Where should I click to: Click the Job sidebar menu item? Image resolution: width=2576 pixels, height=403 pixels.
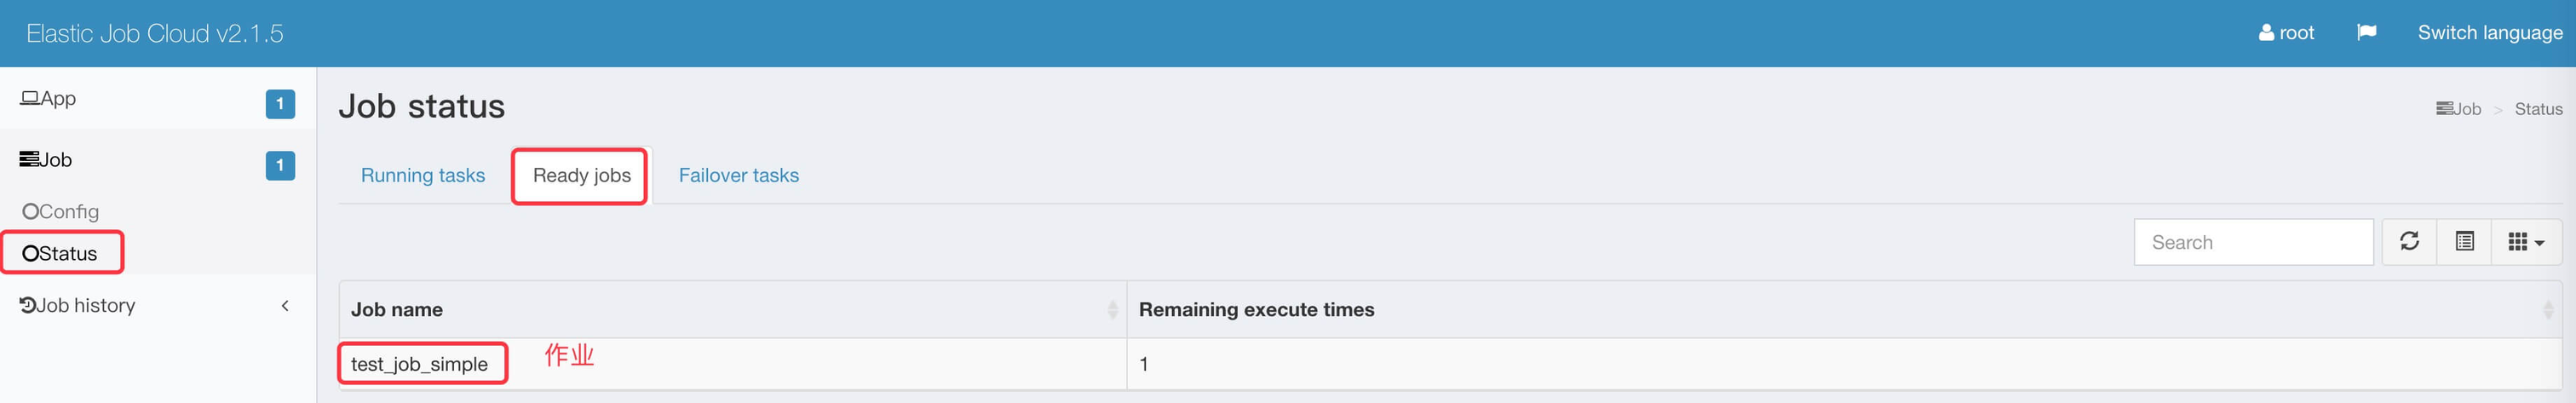point(47,160)
